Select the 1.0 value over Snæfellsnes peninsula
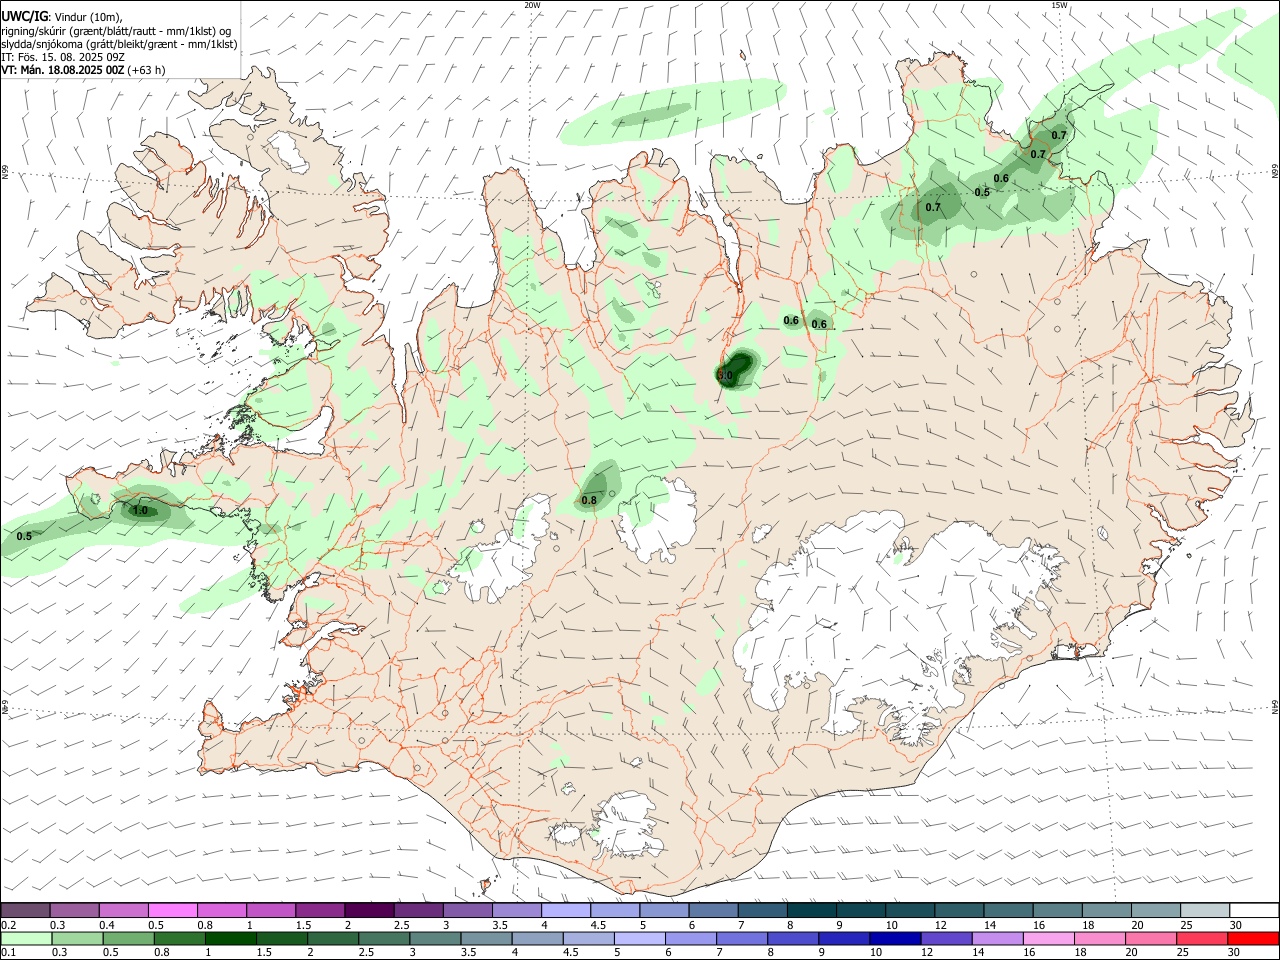This screenshot has height=960, width=1280. (x=140, y=511)
